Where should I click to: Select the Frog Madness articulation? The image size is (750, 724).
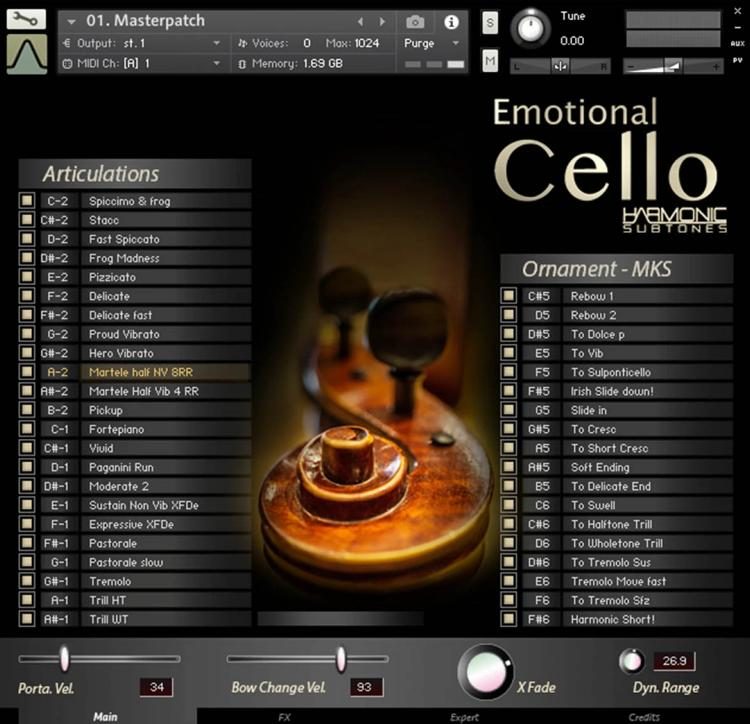pyautogui.click(x=165, y=258)
